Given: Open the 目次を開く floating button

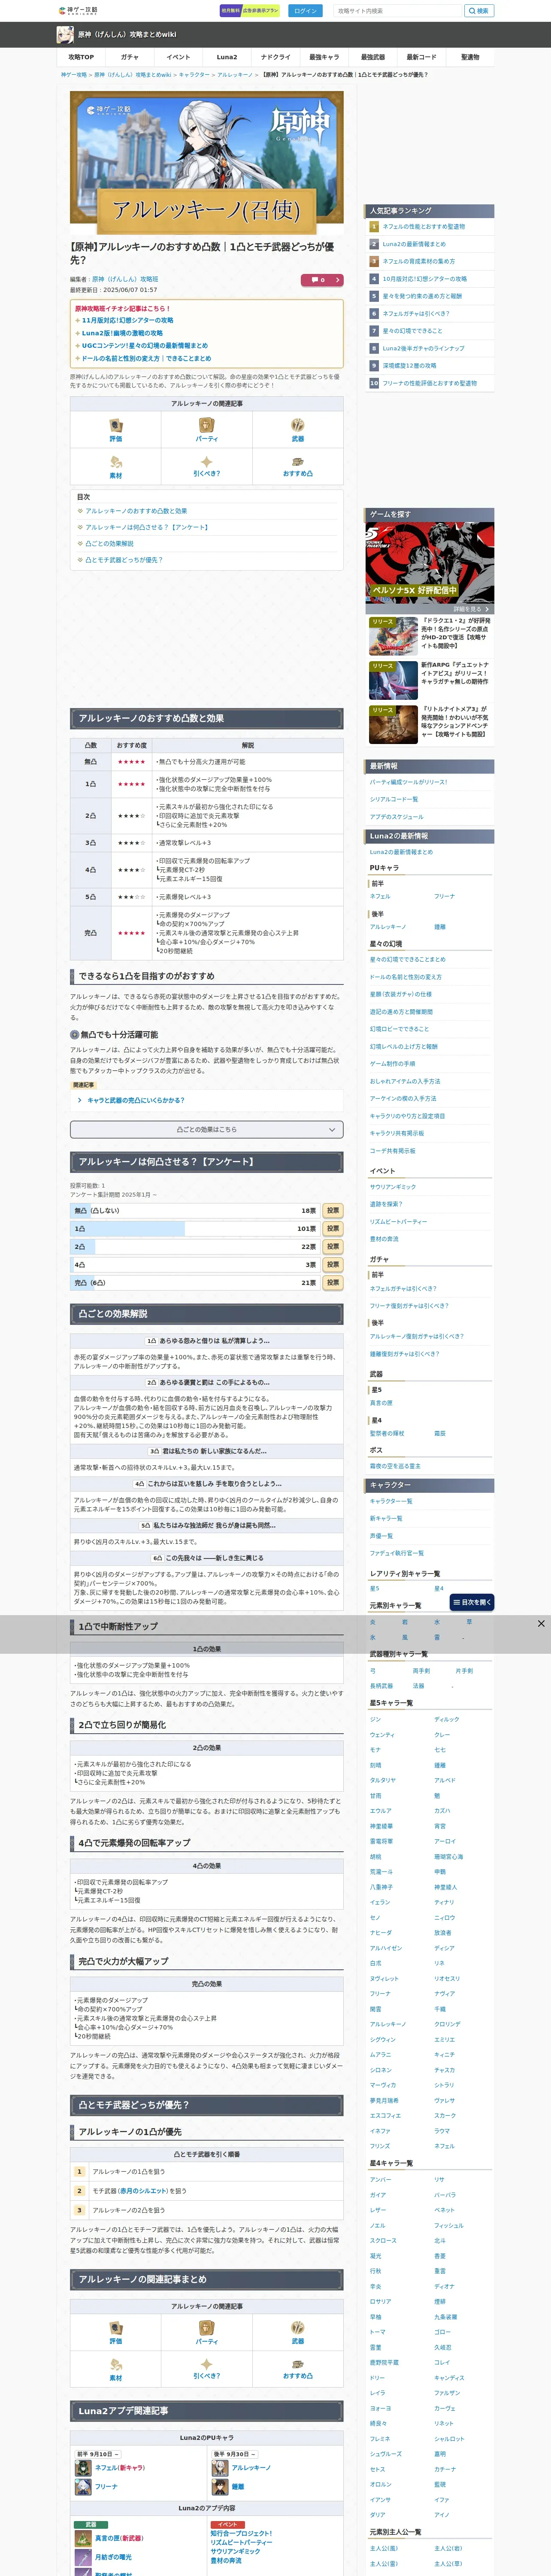Looking at the screenshot, I should click(x=472, y=1602).
